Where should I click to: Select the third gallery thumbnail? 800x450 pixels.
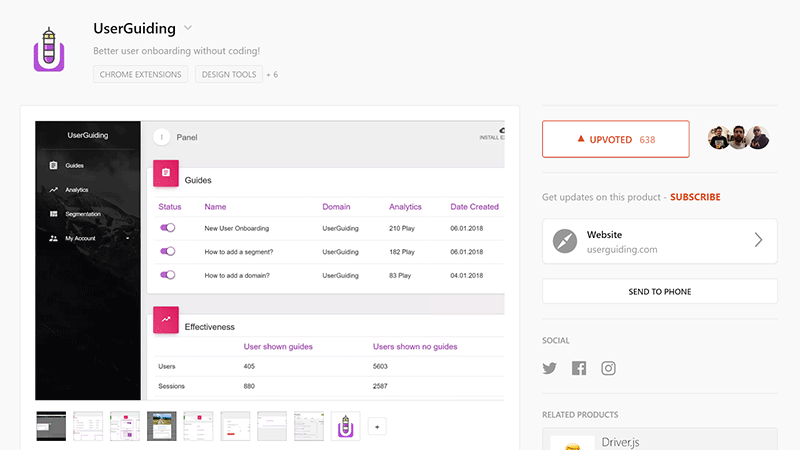[x=124, y=426]
